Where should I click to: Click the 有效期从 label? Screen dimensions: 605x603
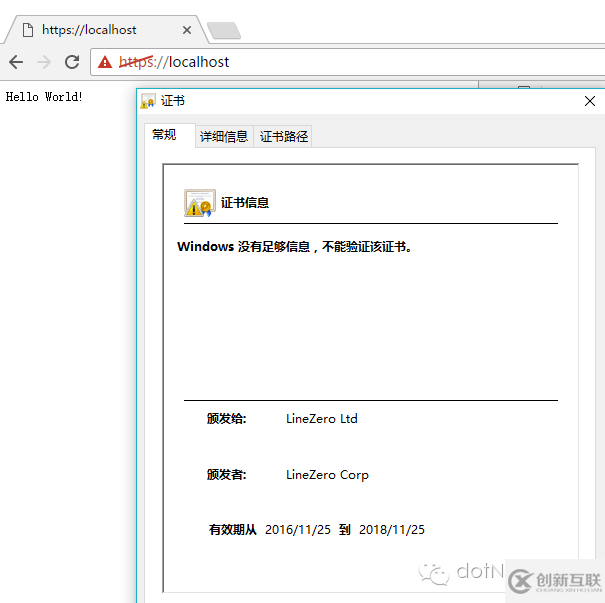[233, 530]
